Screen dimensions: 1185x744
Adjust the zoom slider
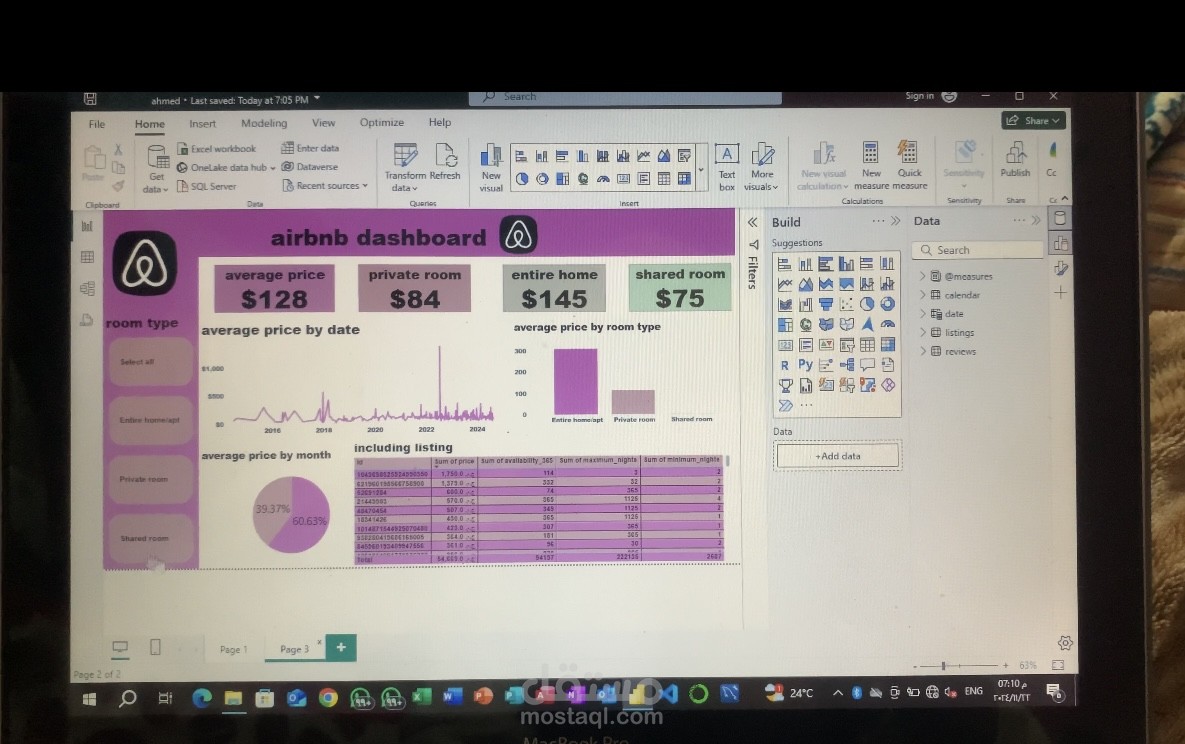point(944,665)
